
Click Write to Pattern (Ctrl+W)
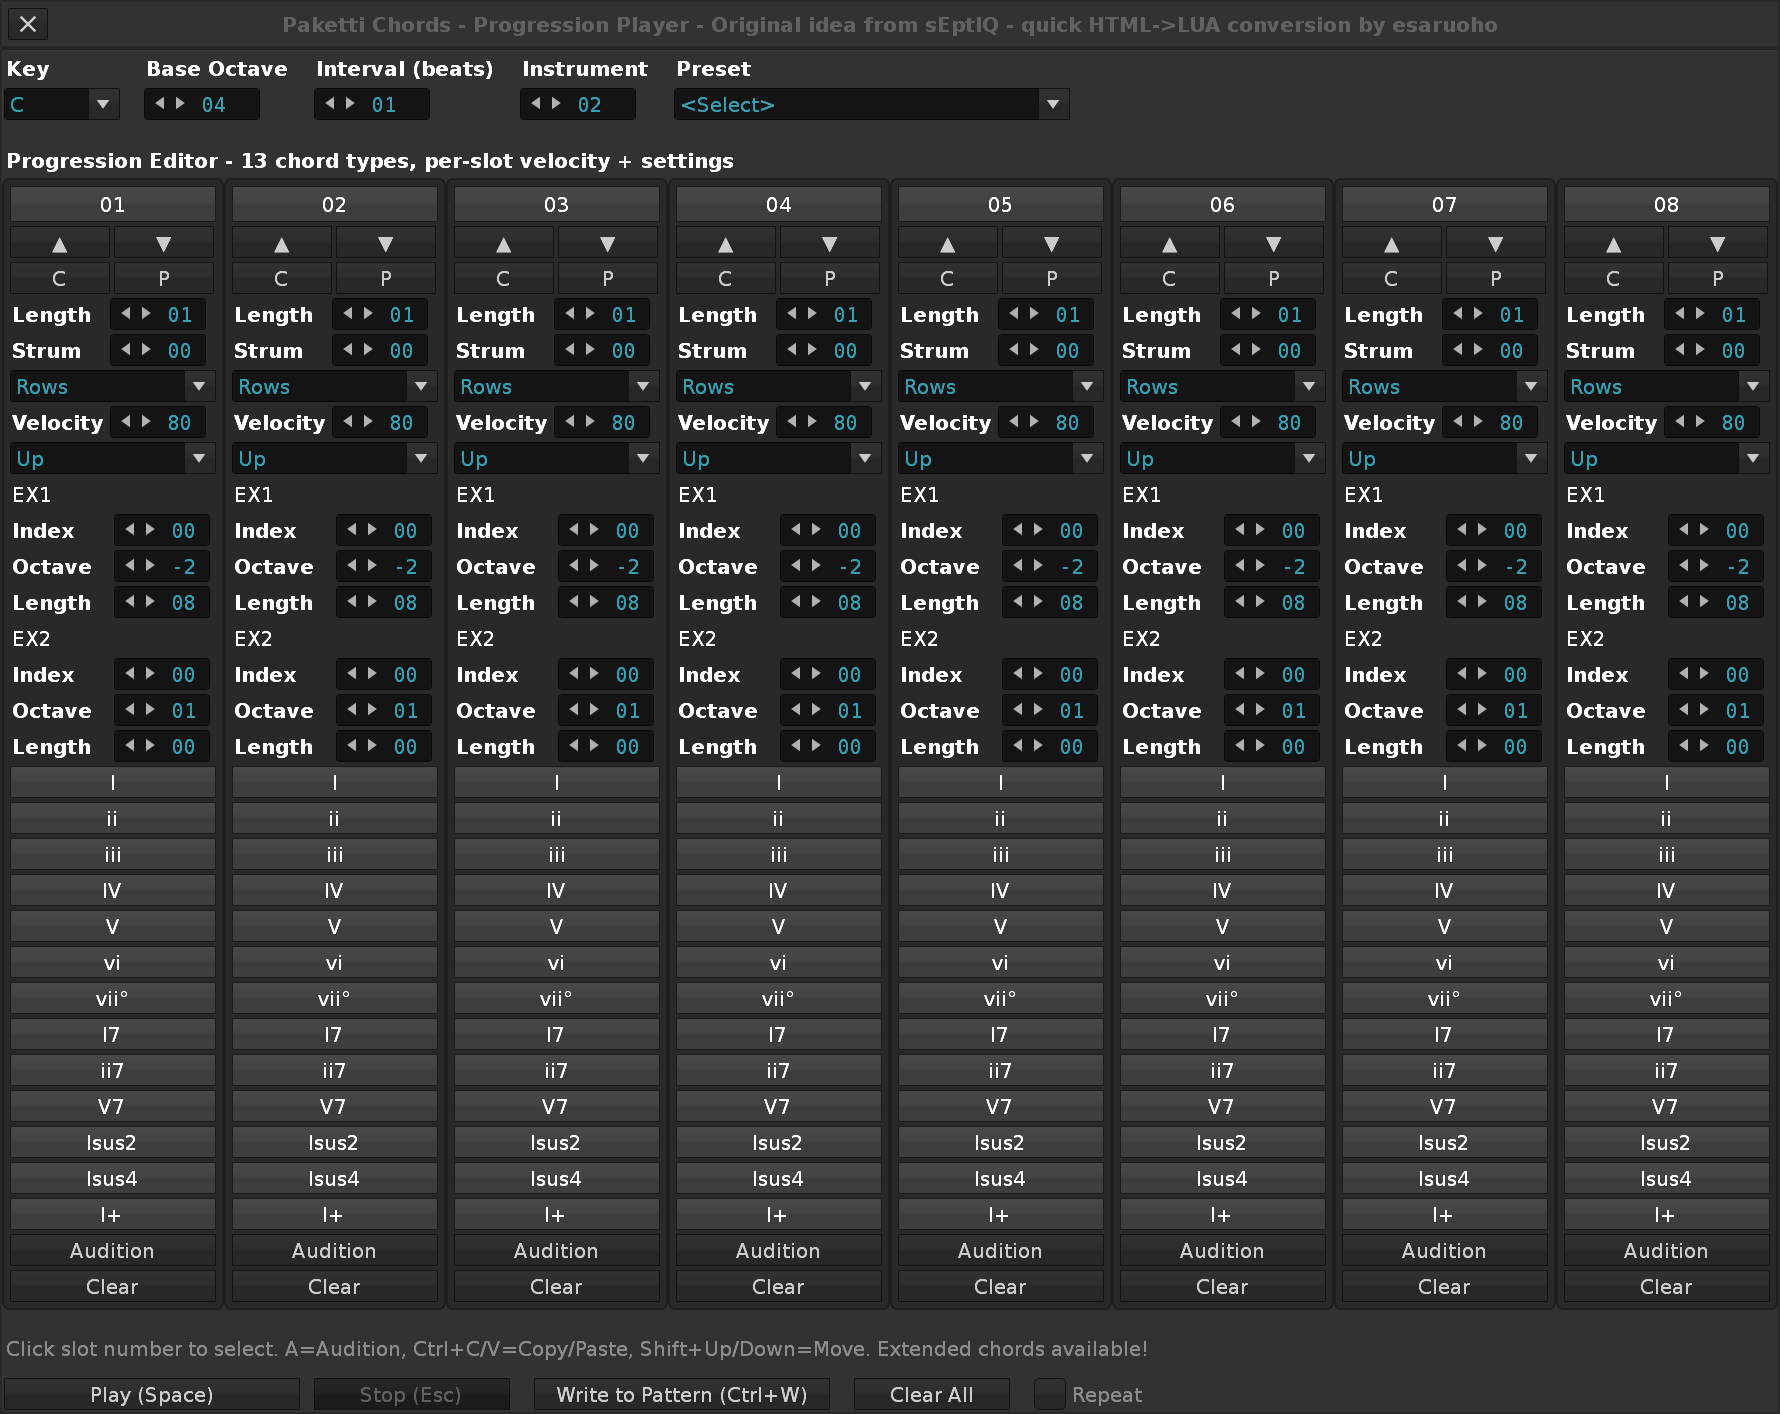[682, 1394]
